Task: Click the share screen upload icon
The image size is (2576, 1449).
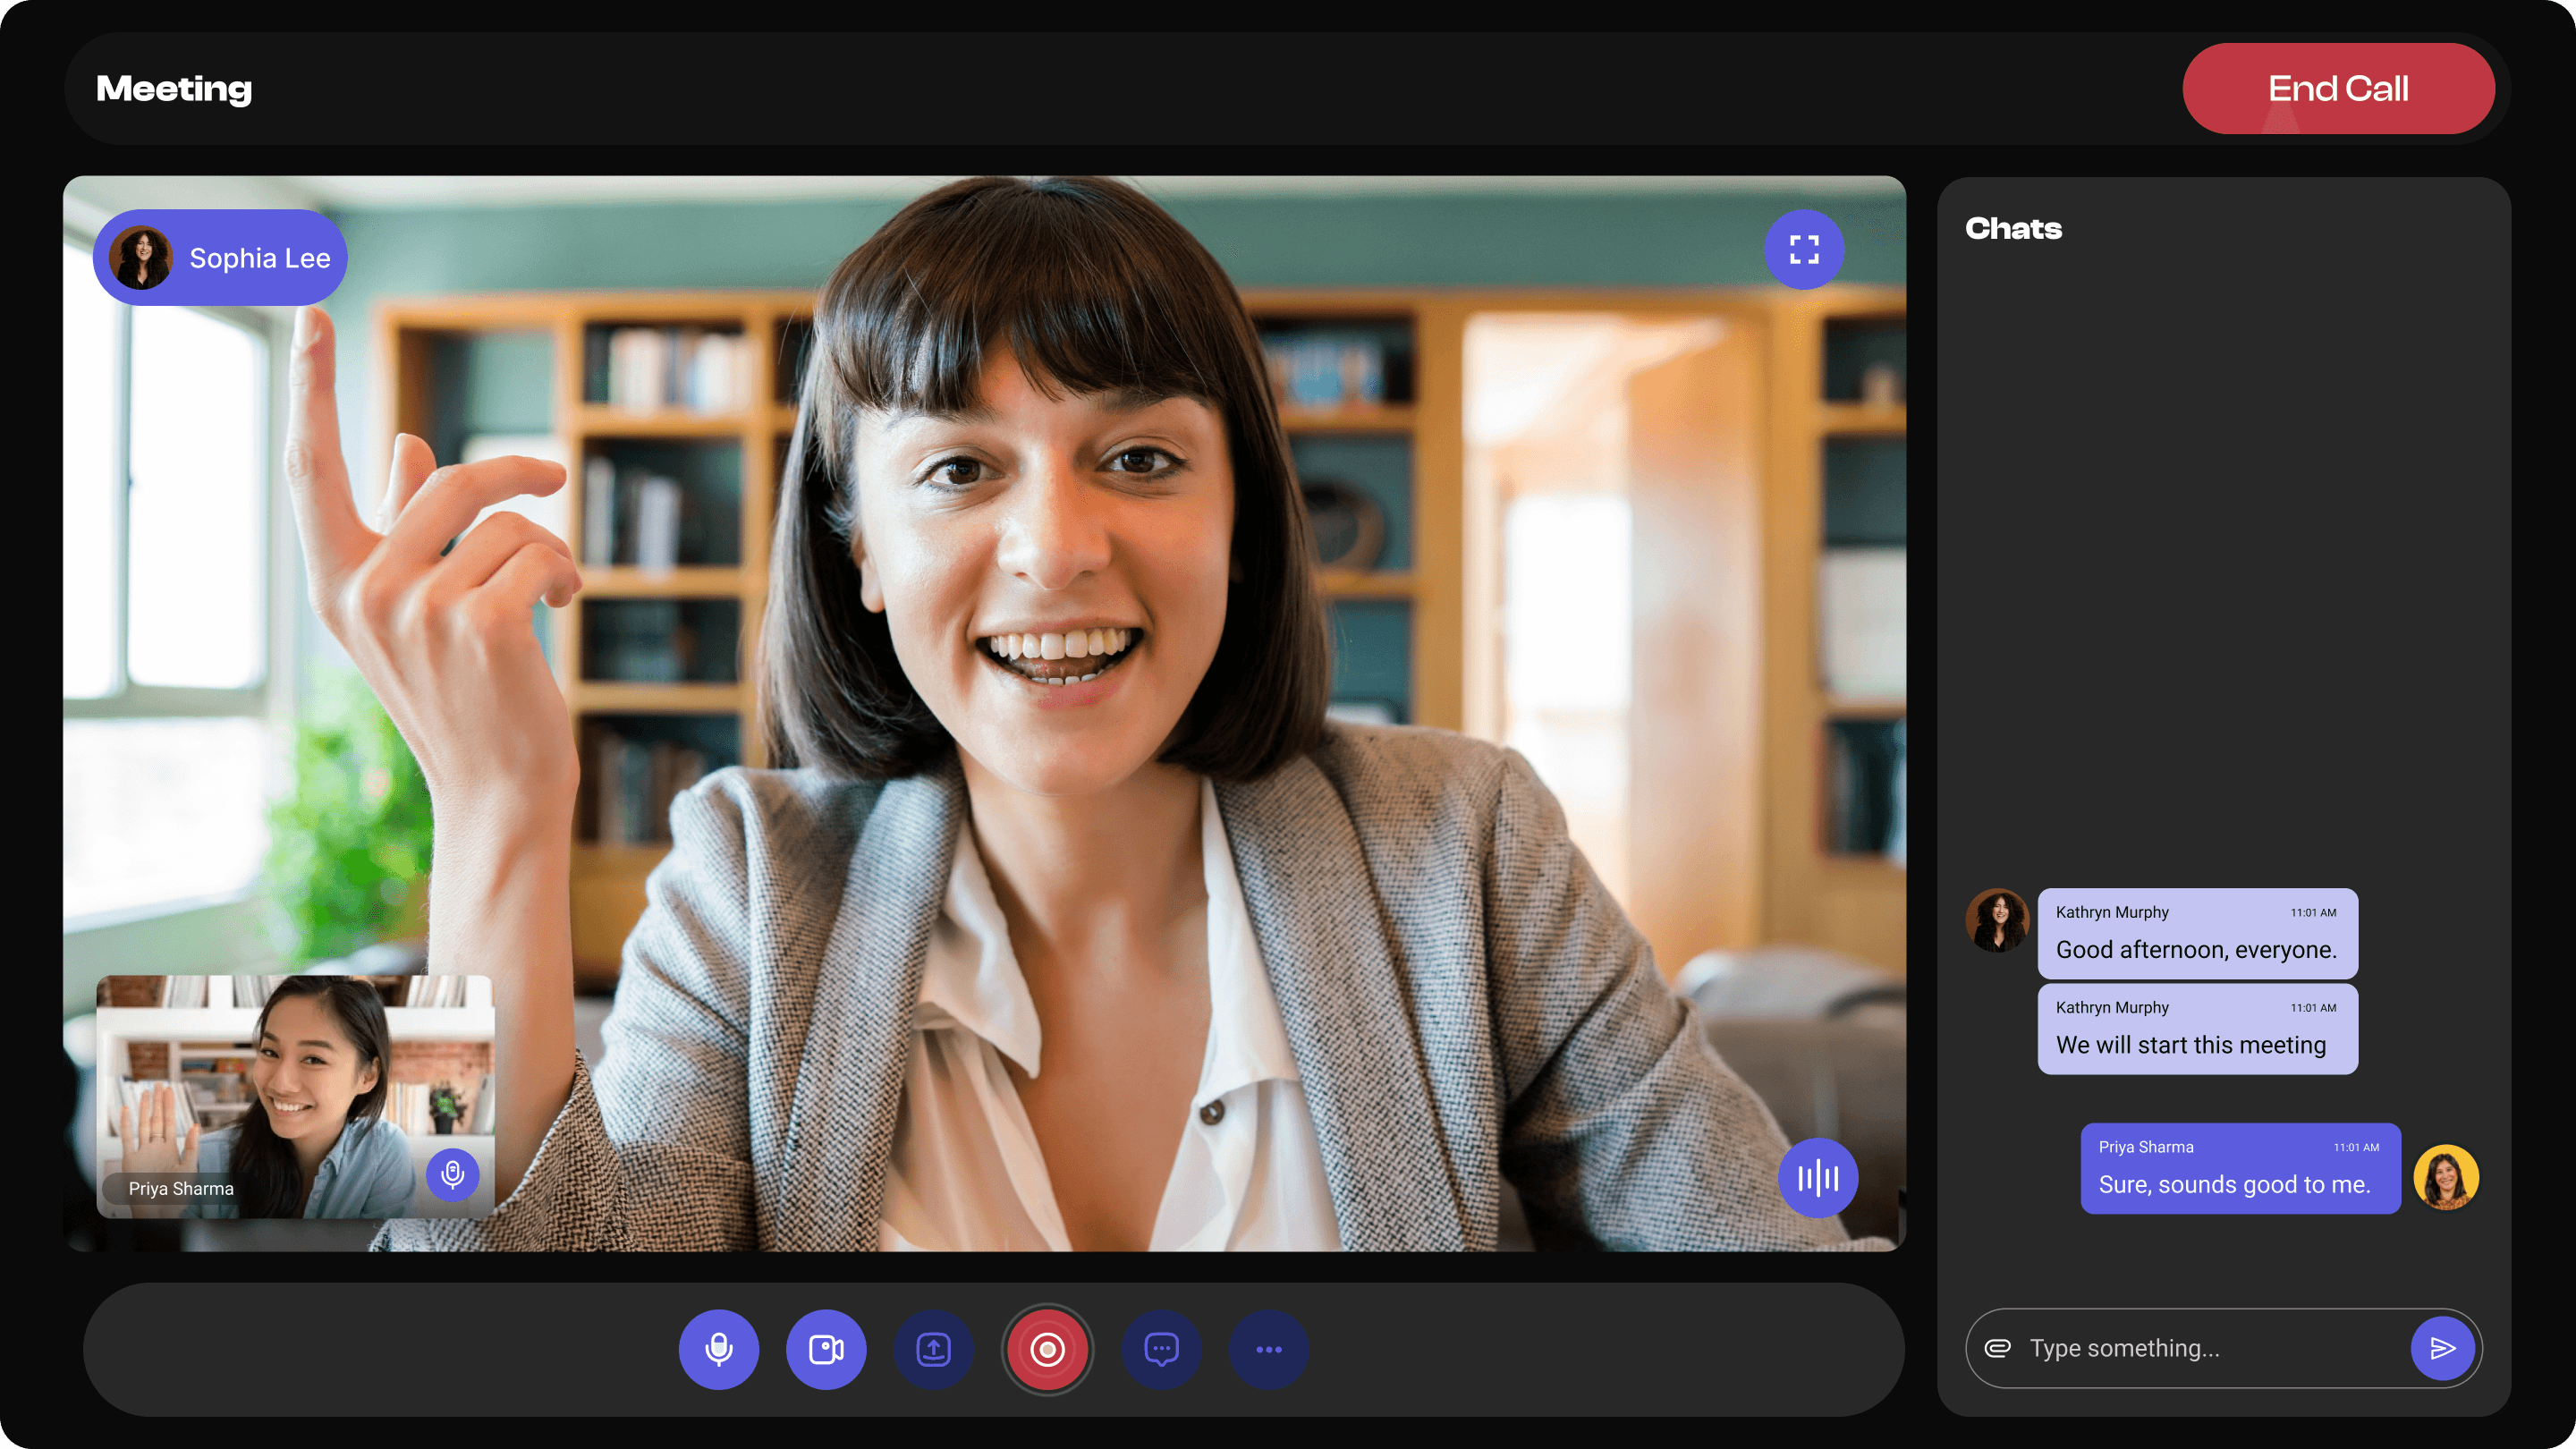Action: pos(933,1349)
